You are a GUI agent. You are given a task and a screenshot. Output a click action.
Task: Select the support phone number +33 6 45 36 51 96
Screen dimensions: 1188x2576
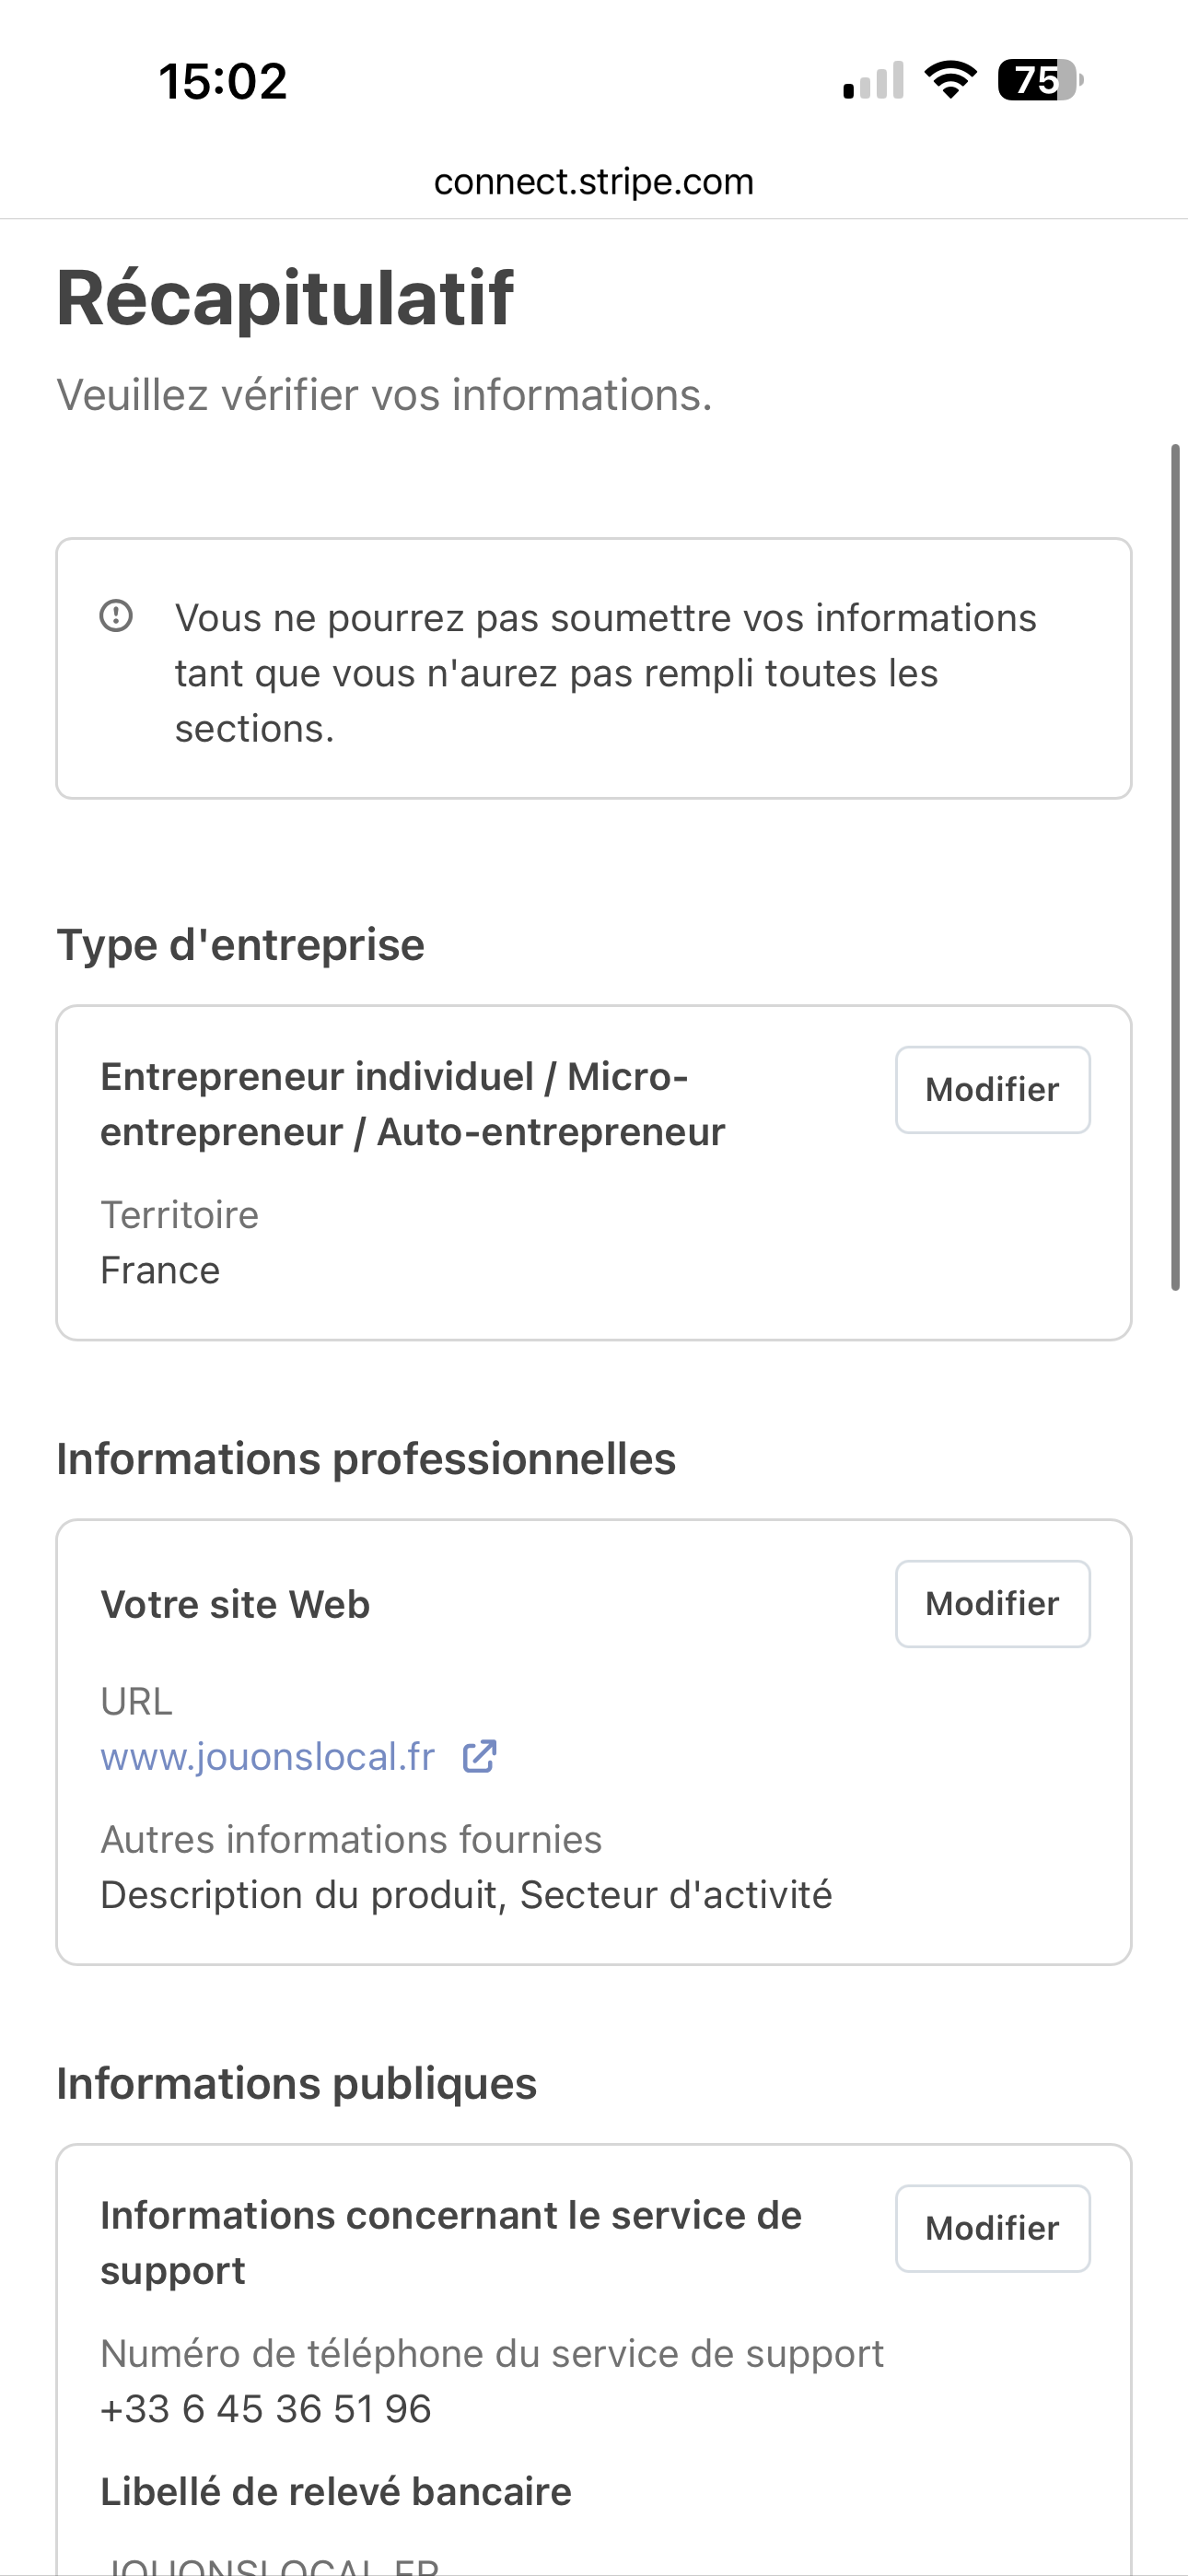[266, 2409]
